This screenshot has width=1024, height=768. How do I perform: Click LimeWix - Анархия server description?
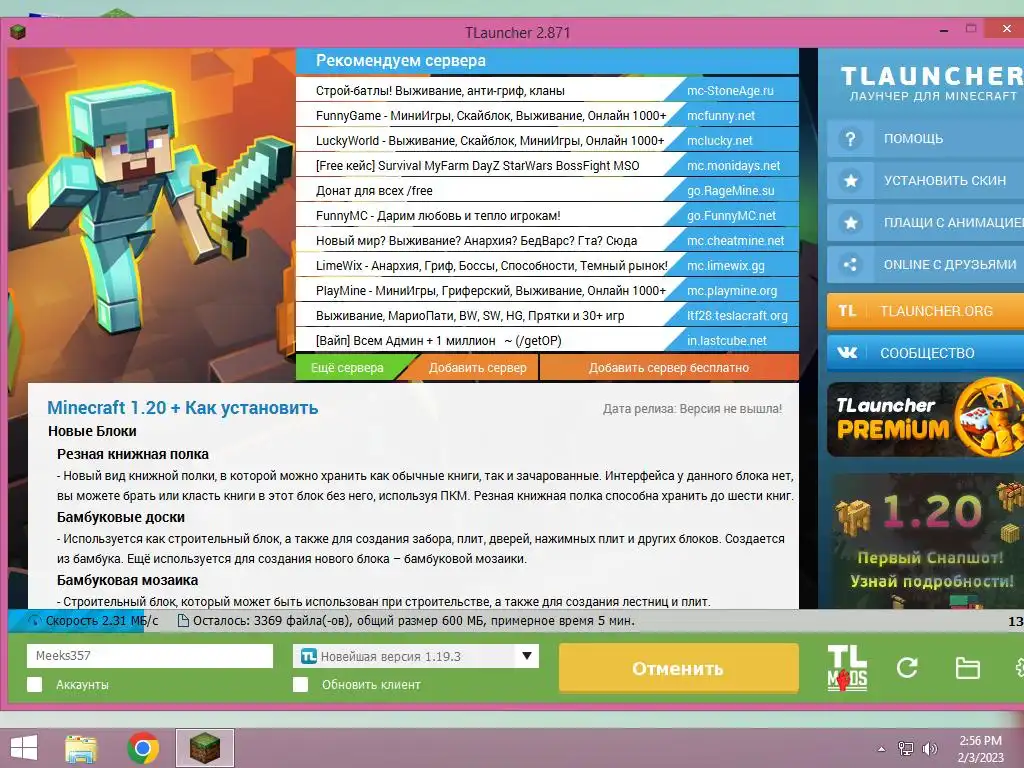[x=492, y=266]
